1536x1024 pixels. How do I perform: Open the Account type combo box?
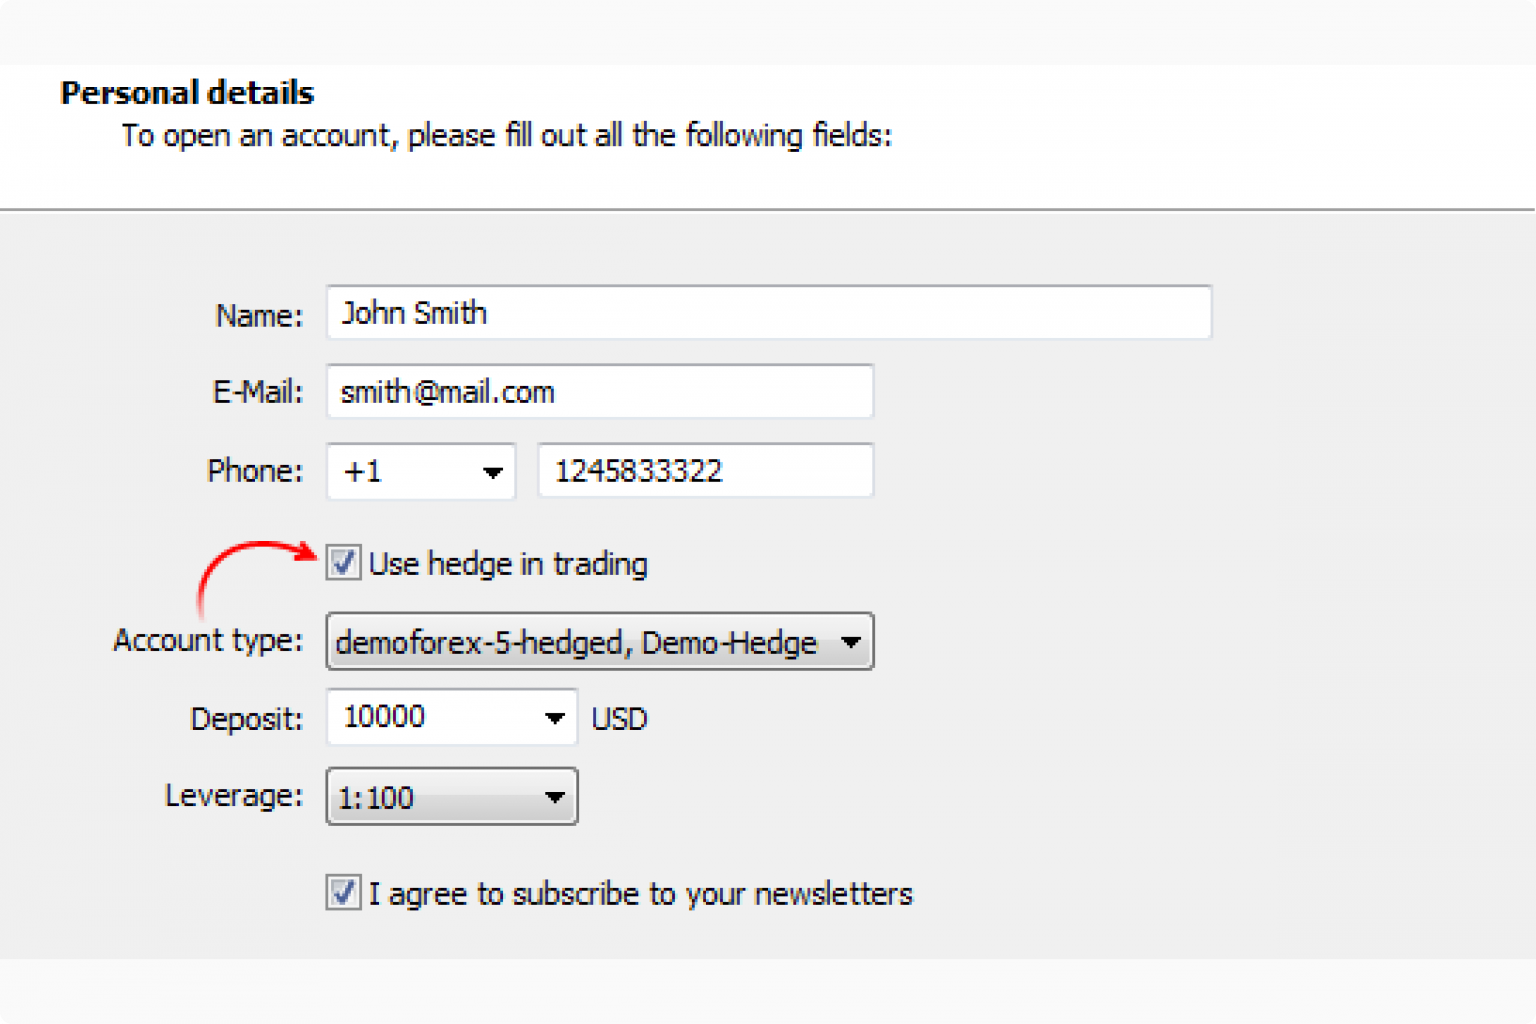click(x=600, y=642)
